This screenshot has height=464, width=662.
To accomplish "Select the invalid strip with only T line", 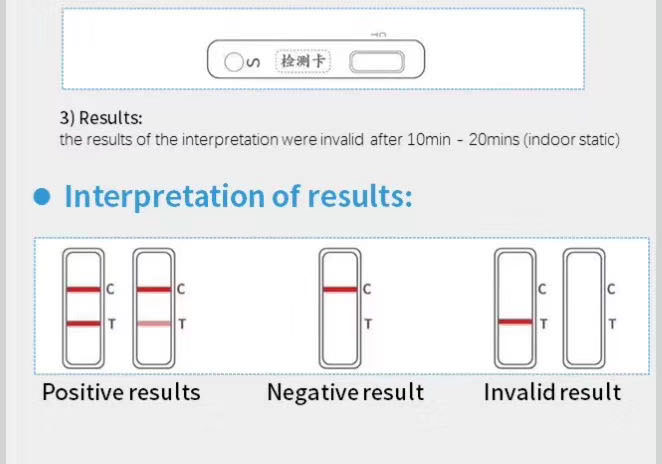I will tap(515, 308).
